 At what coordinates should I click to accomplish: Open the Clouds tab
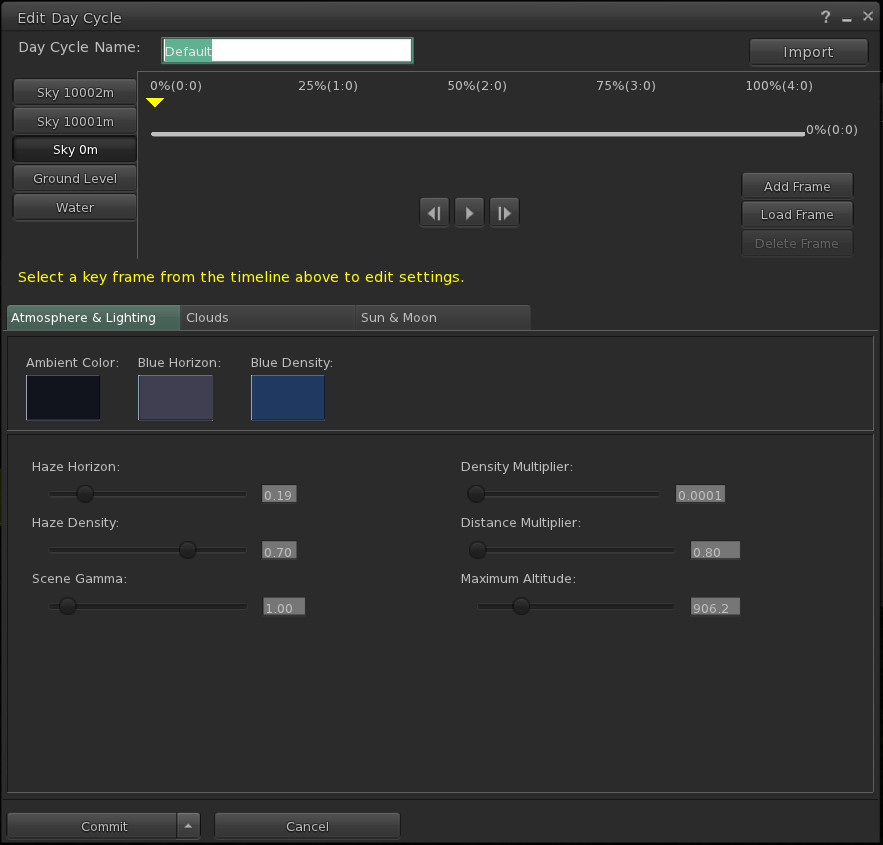point(267,318)
